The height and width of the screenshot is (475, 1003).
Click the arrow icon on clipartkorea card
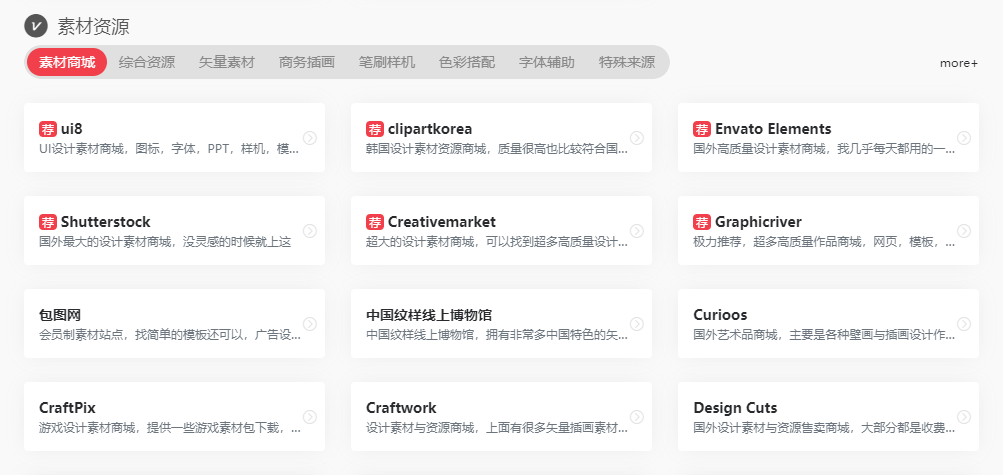pyautogui.click(x=636, y=137)
